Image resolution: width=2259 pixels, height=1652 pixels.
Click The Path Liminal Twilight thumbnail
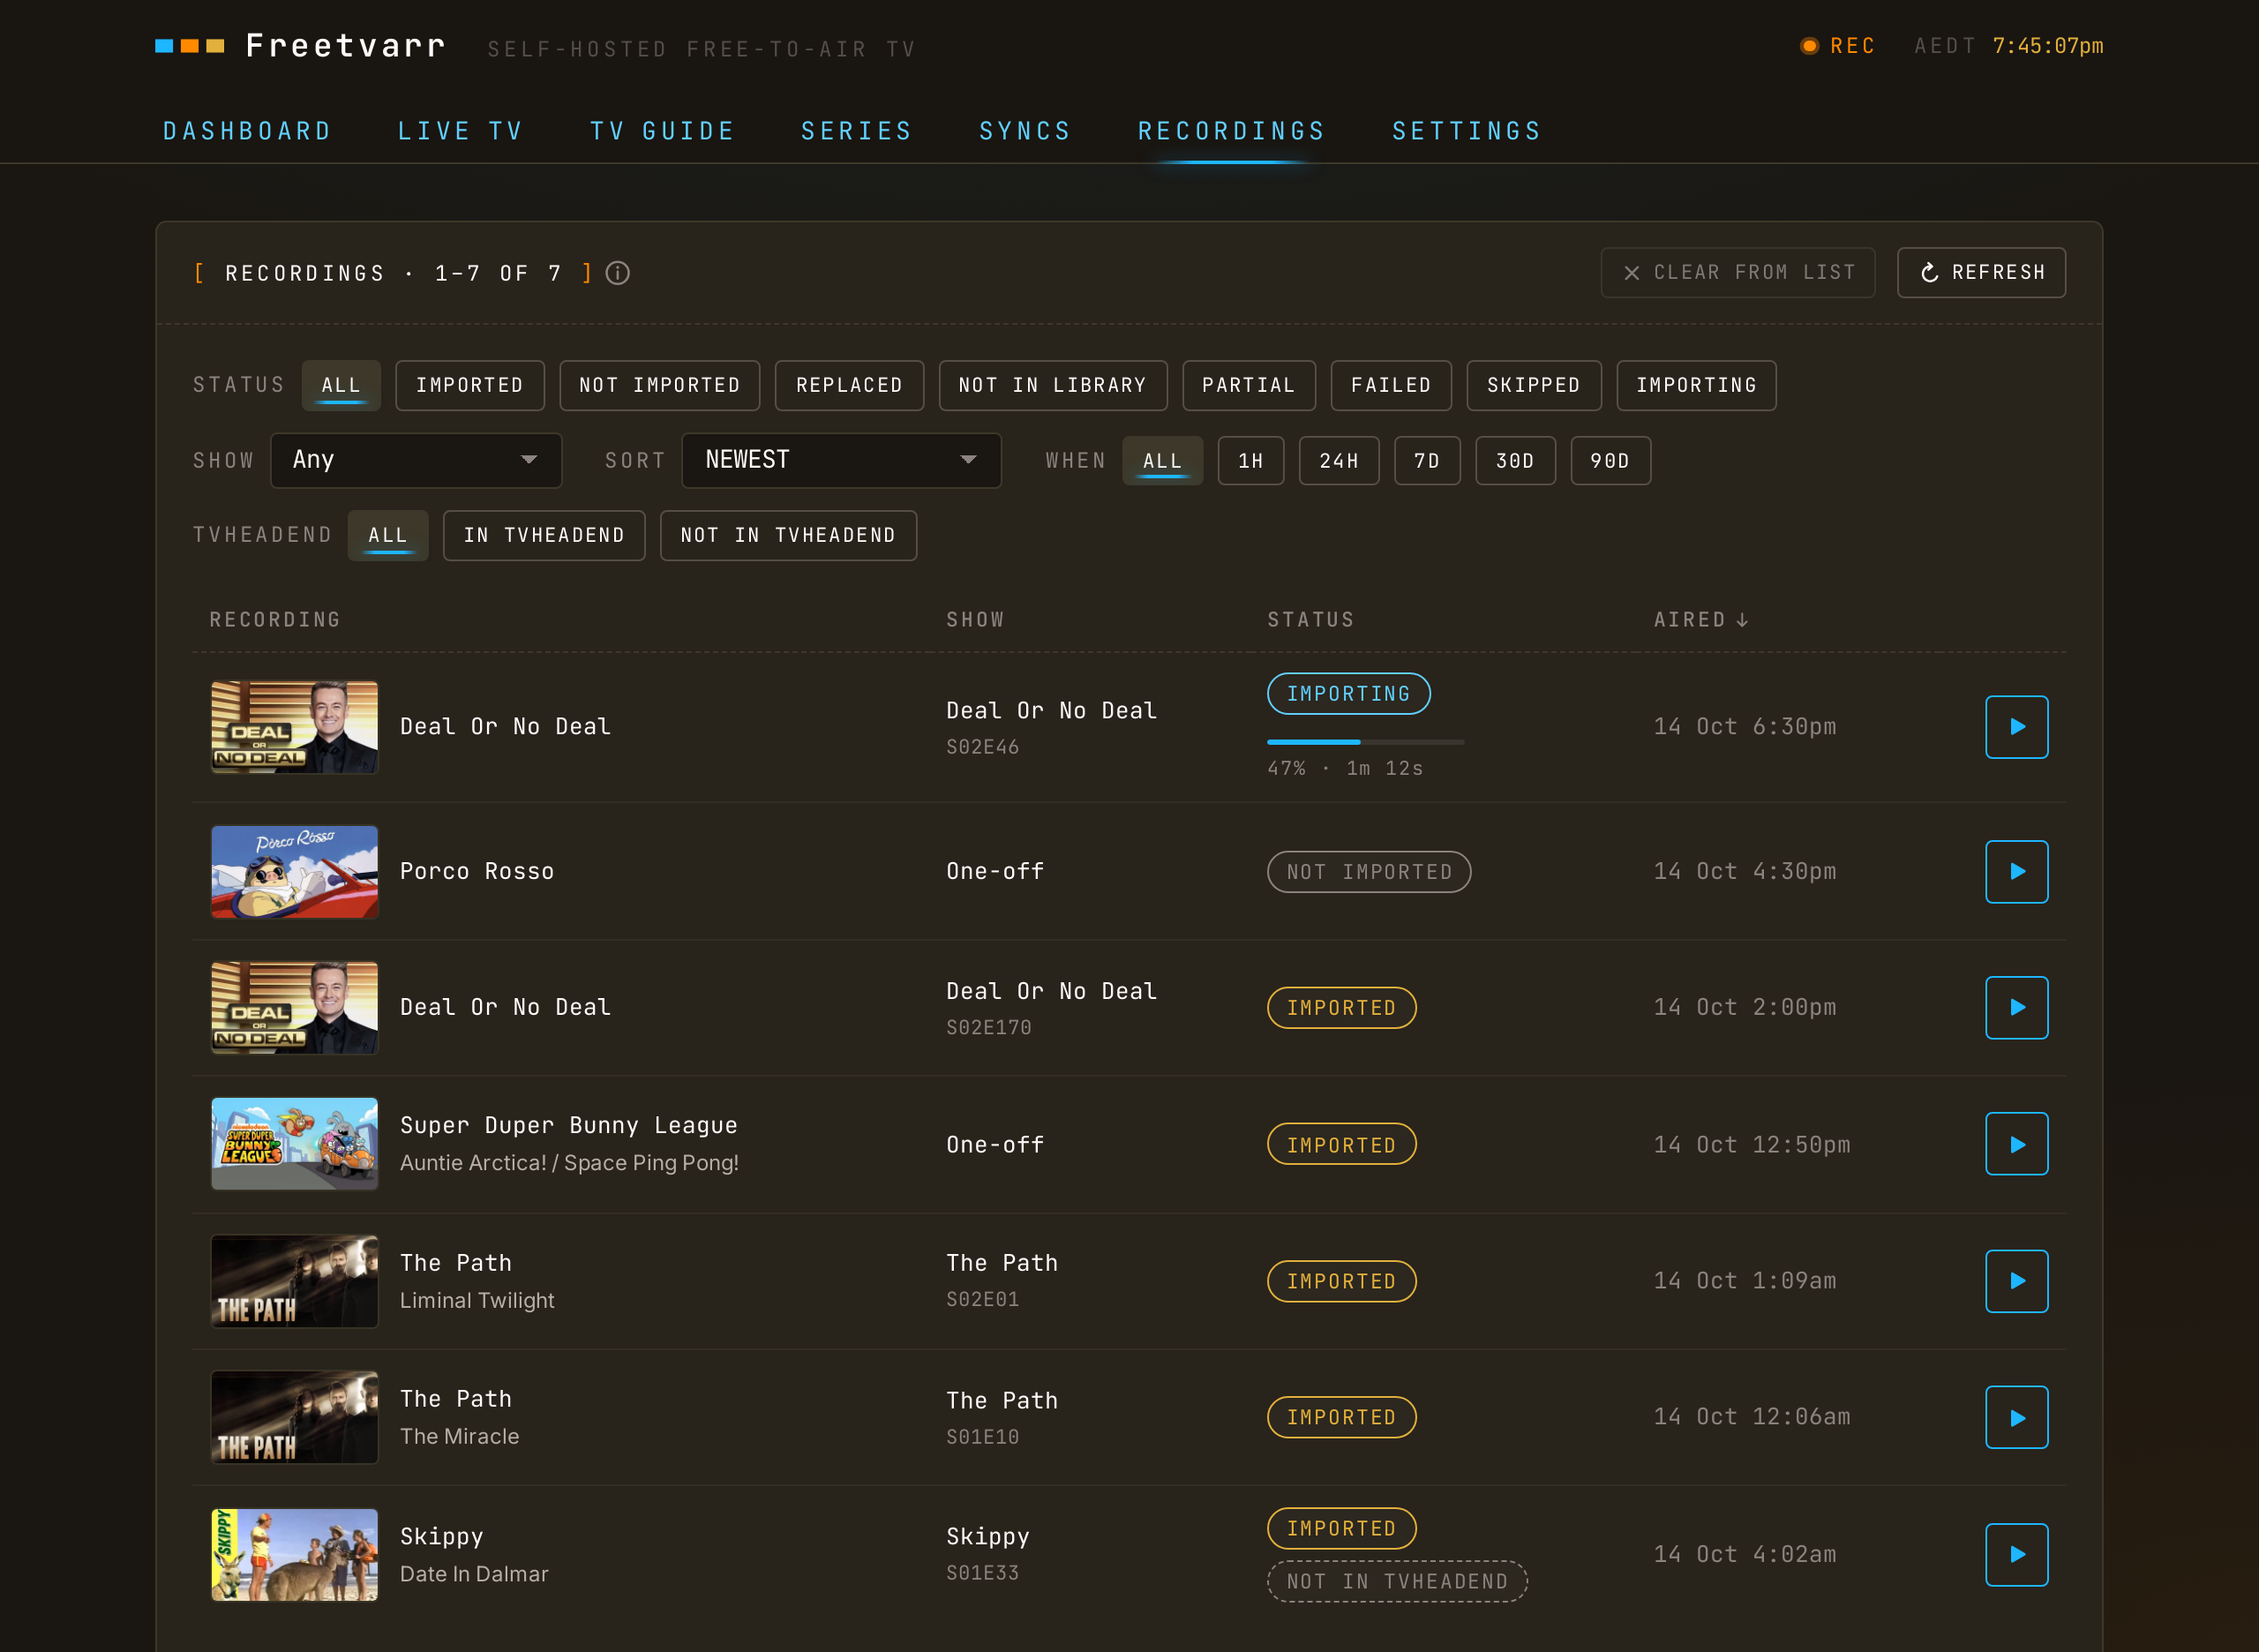click(294, 1281)
